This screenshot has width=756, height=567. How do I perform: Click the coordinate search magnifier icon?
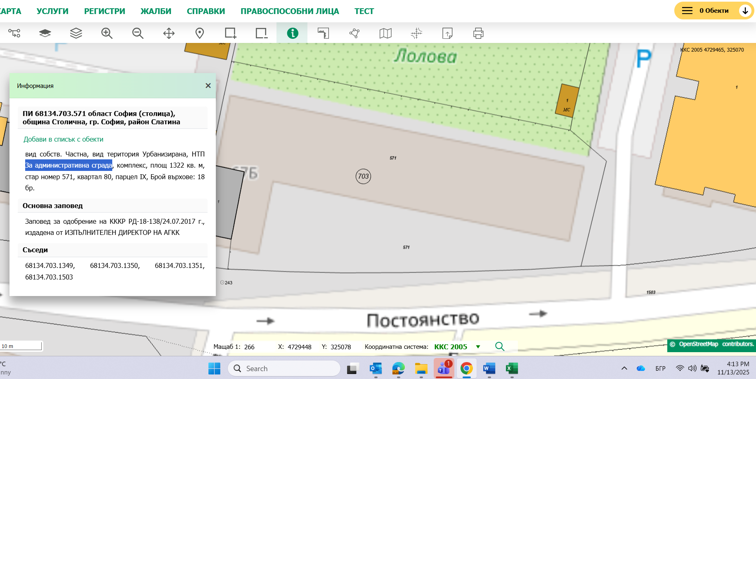coord(500,347)
